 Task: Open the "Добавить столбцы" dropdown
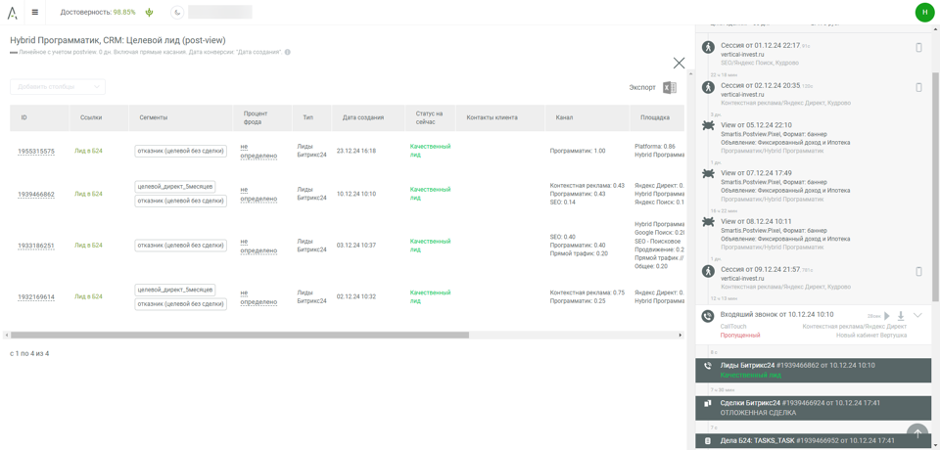pyautogui.click(x=57, y=87)
